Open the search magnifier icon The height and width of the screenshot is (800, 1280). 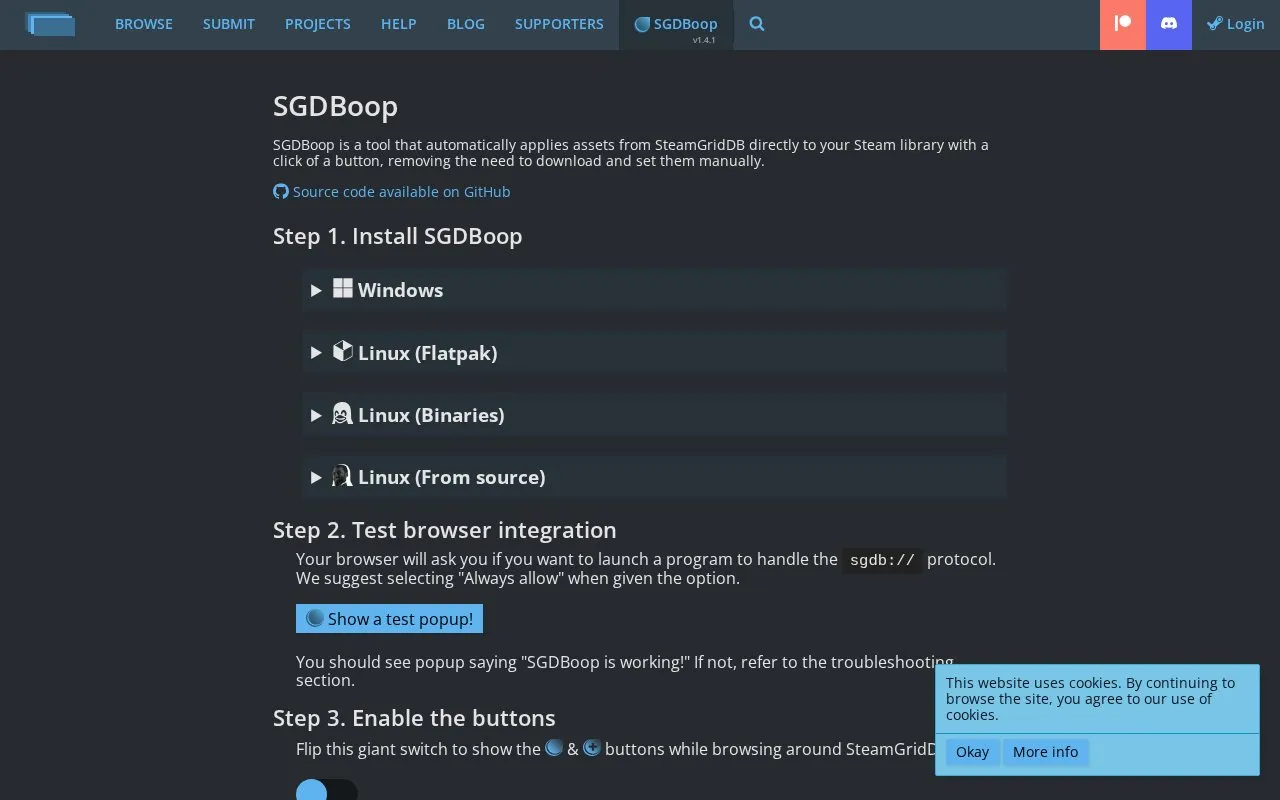click(757, 24)
